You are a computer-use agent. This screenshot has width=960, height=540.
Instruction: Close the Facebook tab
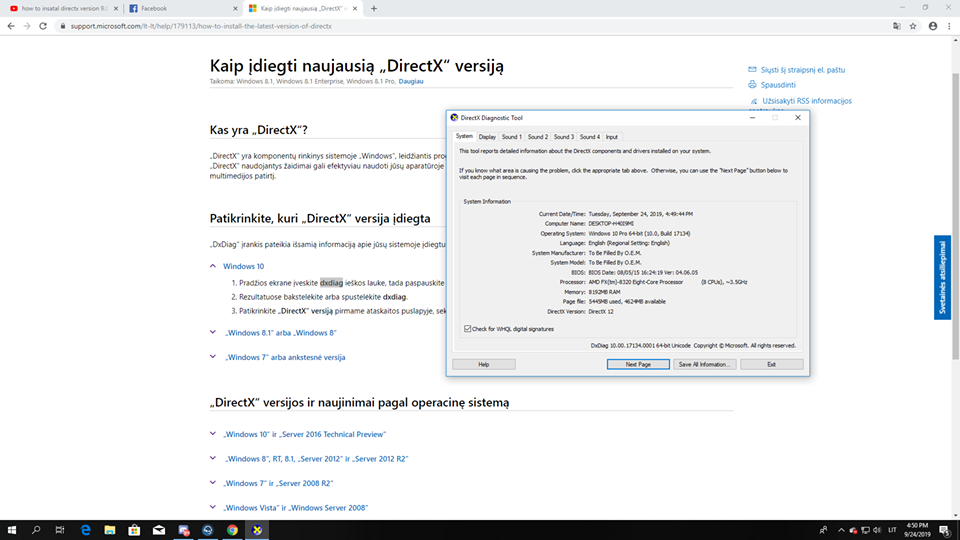[x=235, y=9]
